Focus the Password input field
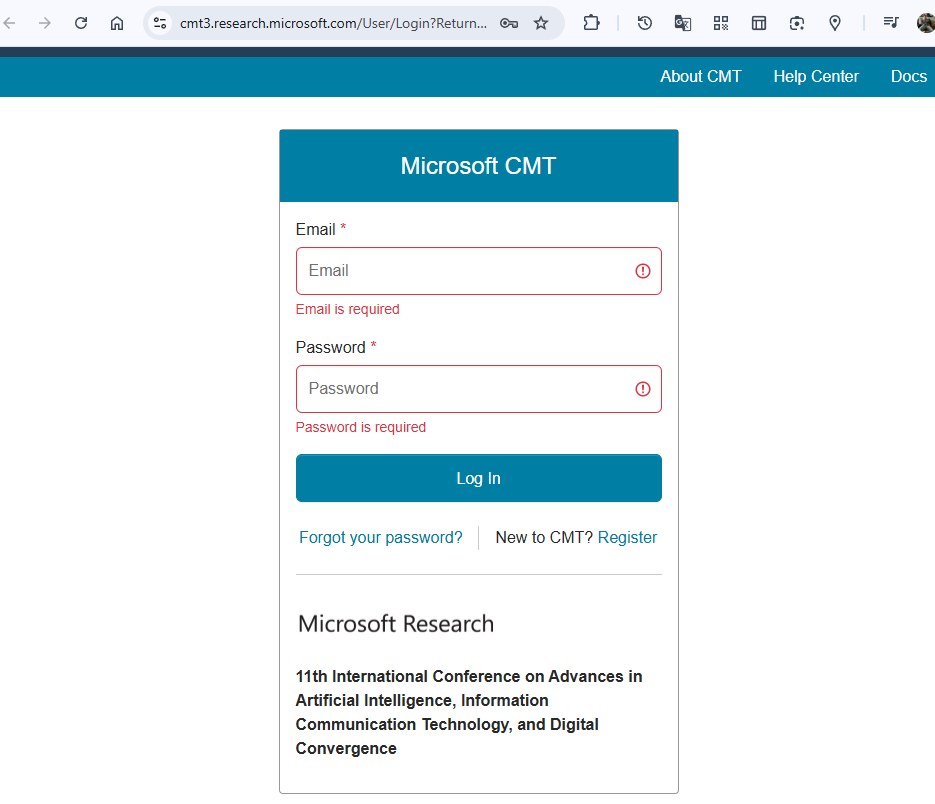This screenshot has width=935, height=804. 479,389
